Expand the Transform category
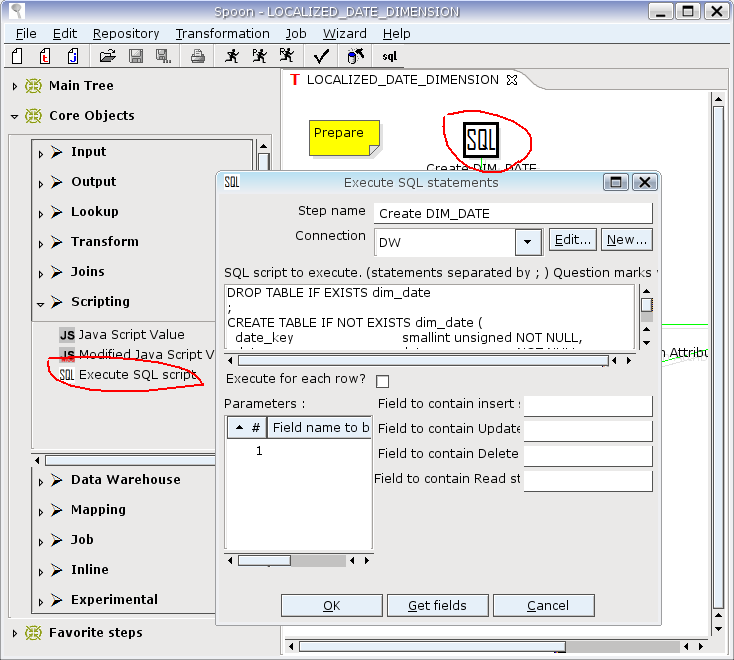 (x=41, y=243)
